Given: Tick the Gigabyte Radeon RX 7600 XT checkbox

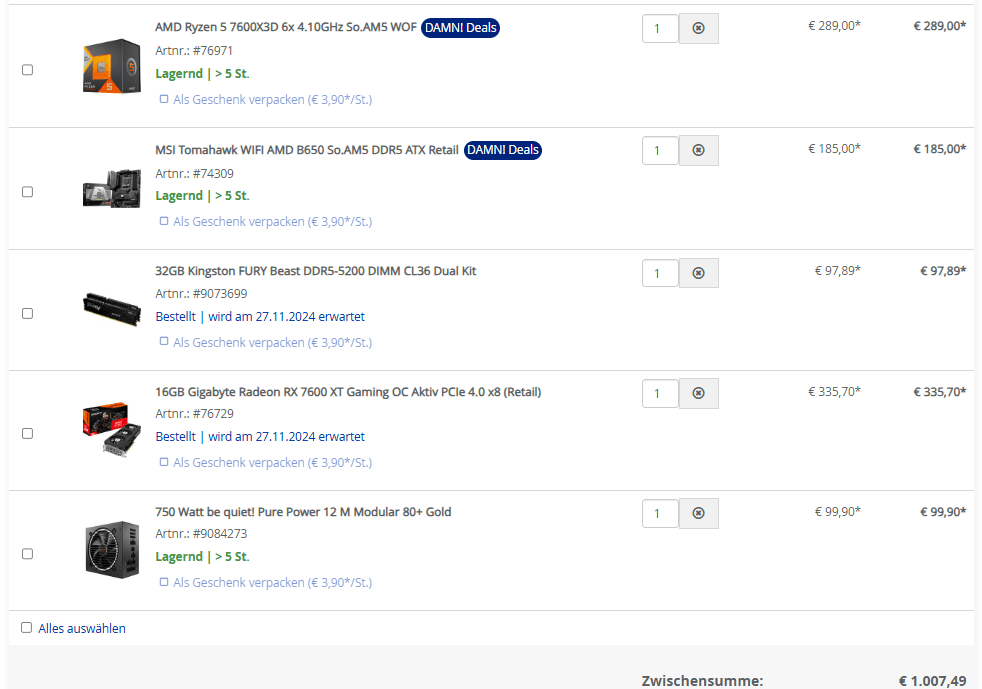Looking at the screenshot, I should (28, 433).
